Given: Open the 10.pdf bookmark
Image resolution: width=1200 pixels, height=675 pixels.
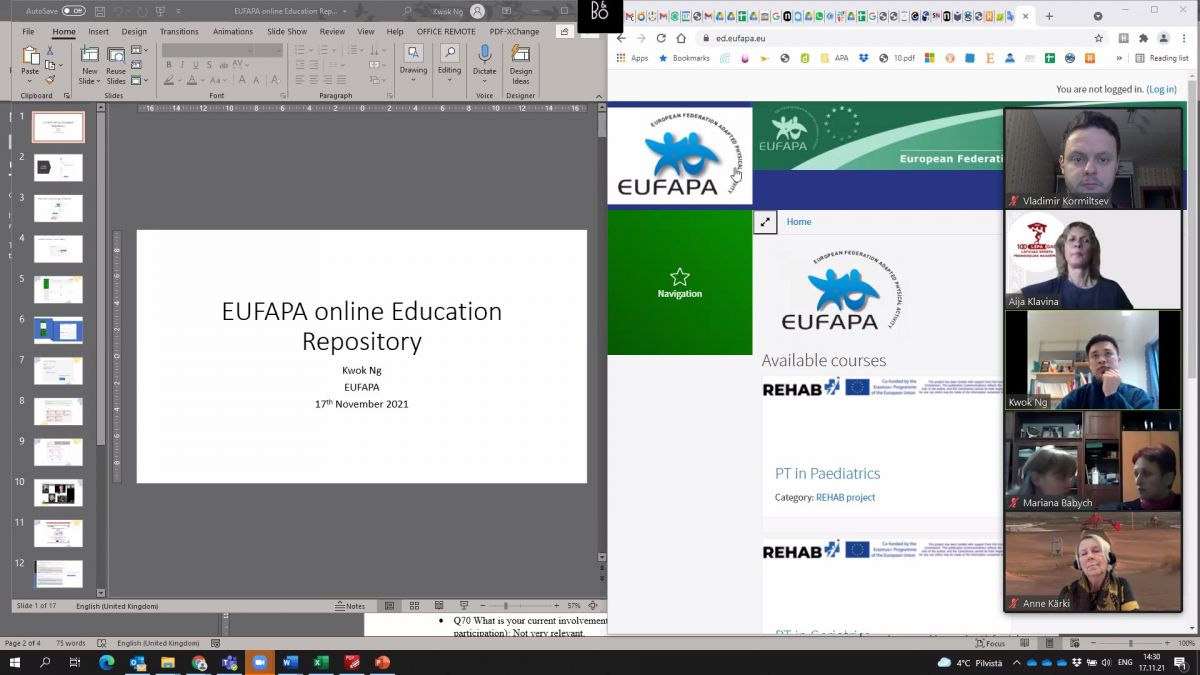Looking at the screenshot, I should pos(897,58).
